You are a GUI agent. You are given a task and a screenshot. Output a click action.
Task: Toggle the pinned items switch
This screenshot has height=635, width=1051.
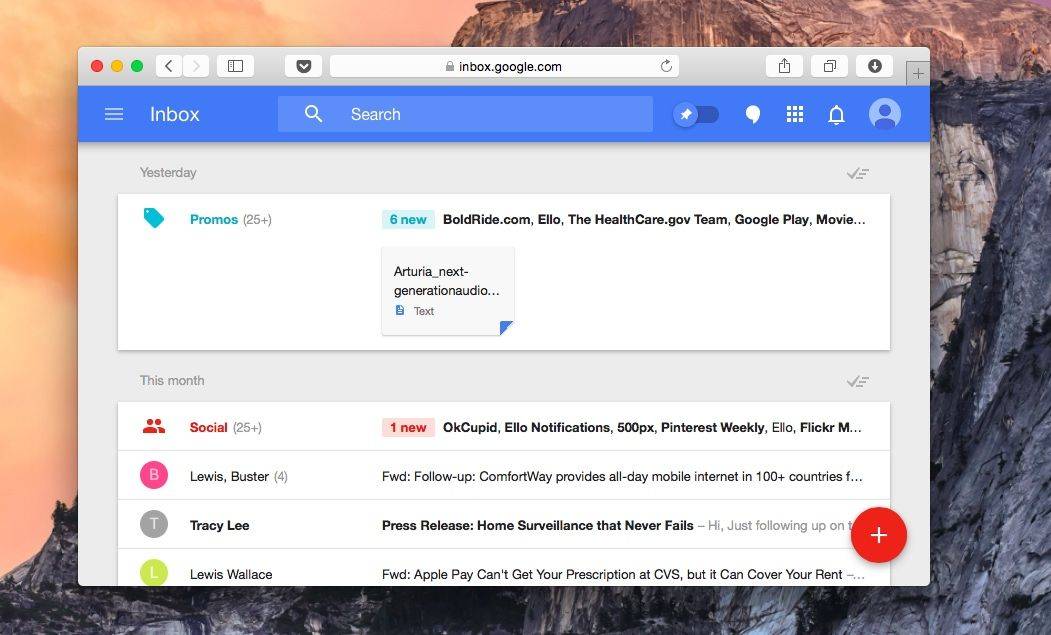coord(697,115)
